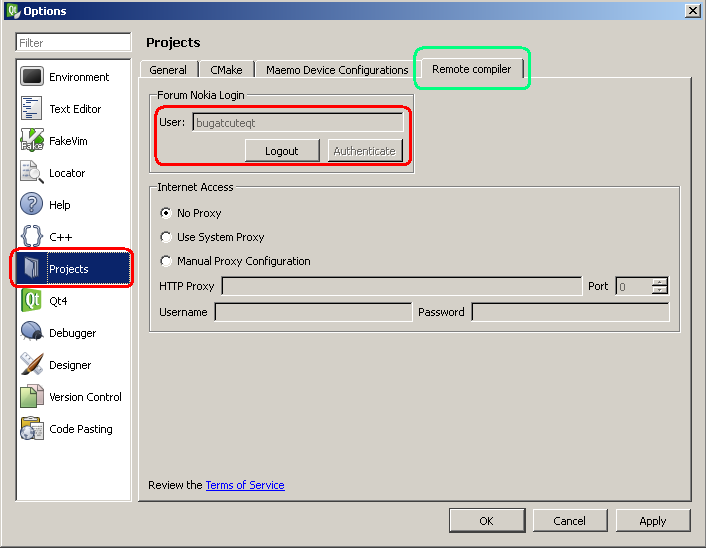Select Projects label in category list
Image resolution: width=706 pixels, height=548 pixels.
pyautogui.click(x=69, y=269)
